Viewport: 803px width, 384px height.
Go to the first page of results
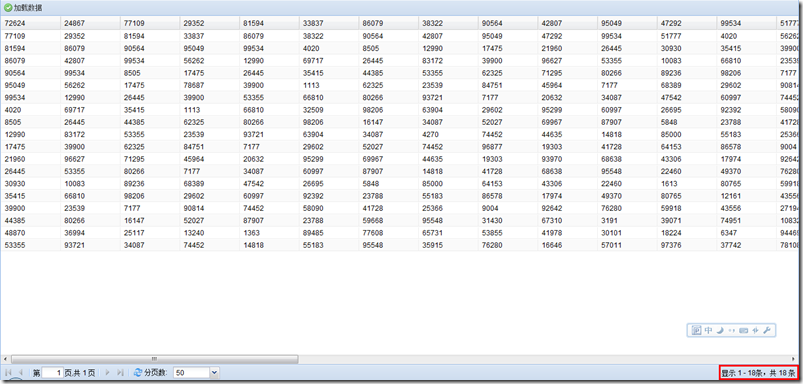(8, 373)
